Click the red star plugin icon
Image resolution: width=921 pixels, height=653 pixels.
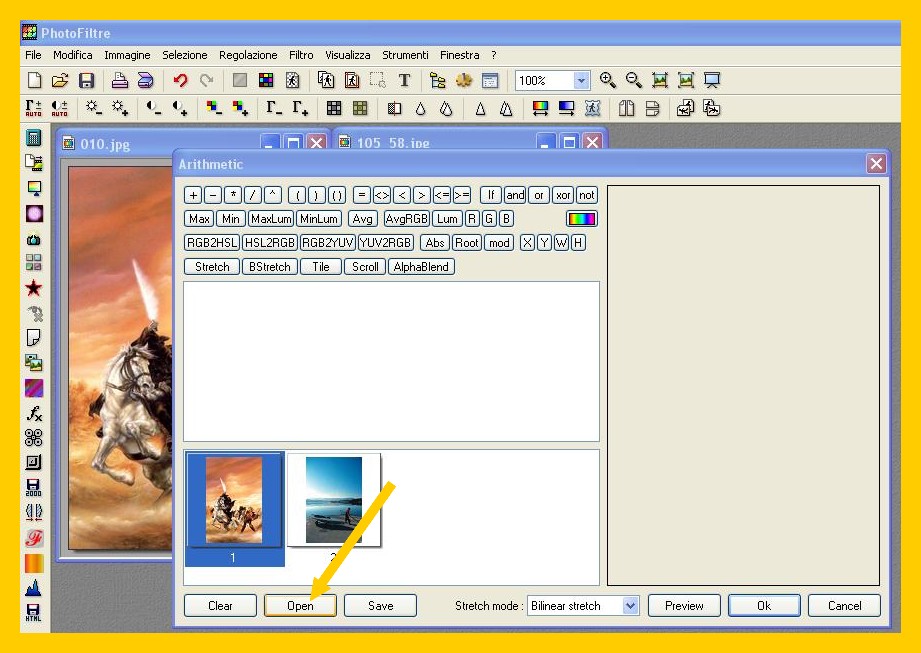click(x=34, y=288)
